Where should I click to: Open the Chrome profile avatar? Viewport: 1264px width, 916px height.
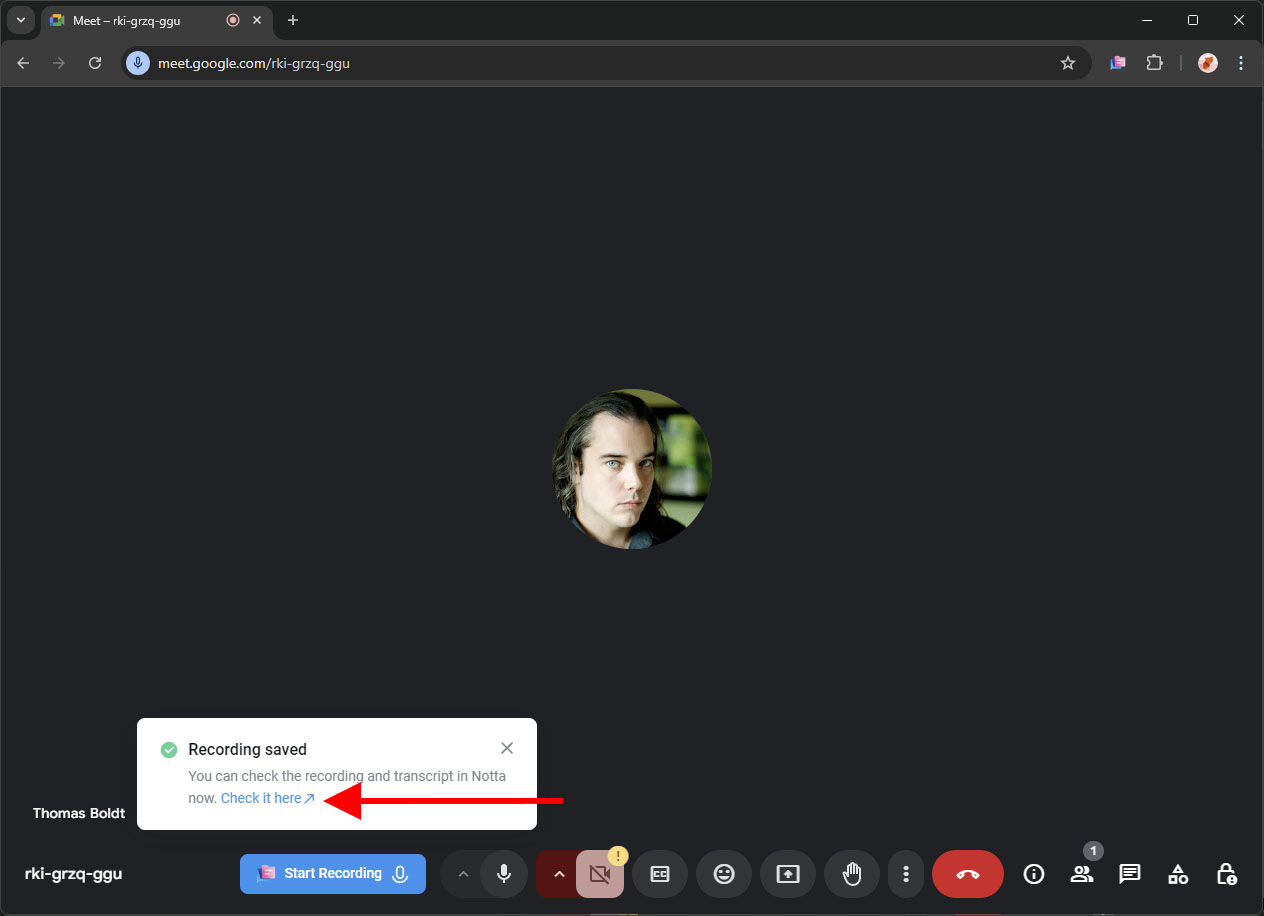pos(1208,63)
